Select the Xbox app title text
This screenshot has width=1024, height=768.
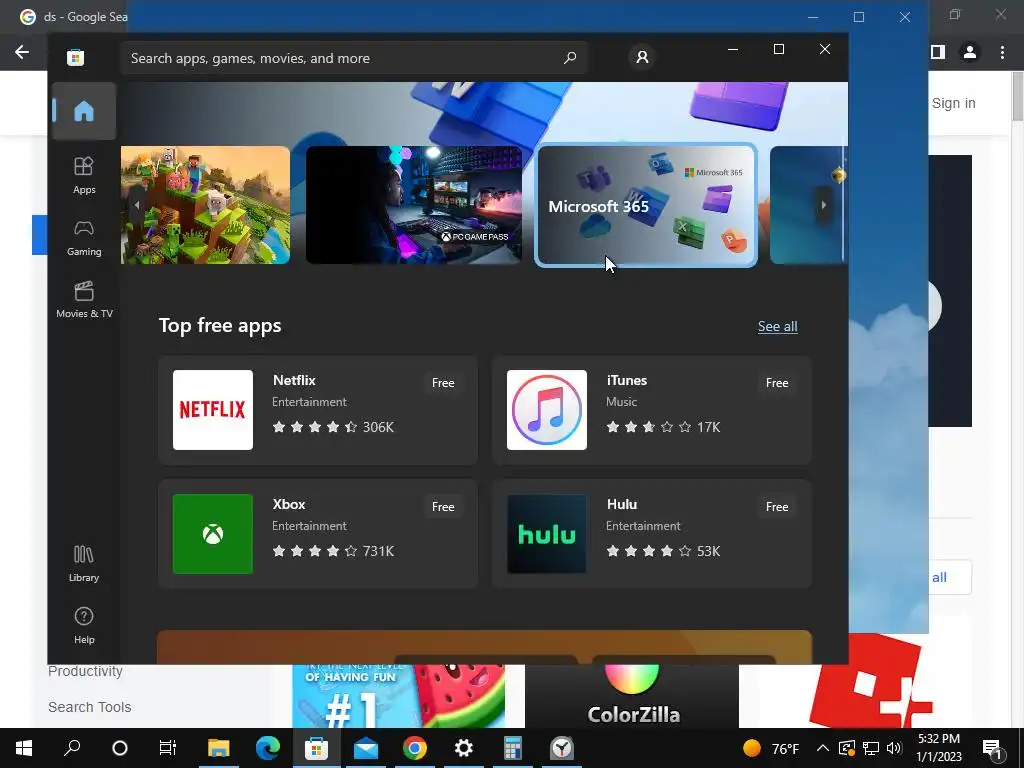pos(289,504)
